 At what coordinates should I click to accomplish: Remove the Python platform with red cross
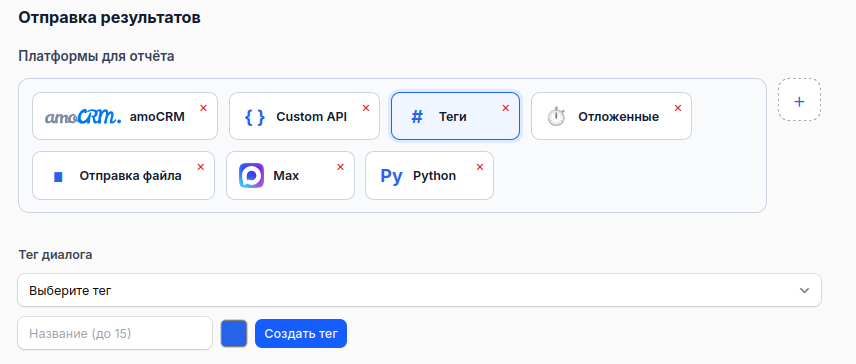pyautogui.click(x=480, y=167)
